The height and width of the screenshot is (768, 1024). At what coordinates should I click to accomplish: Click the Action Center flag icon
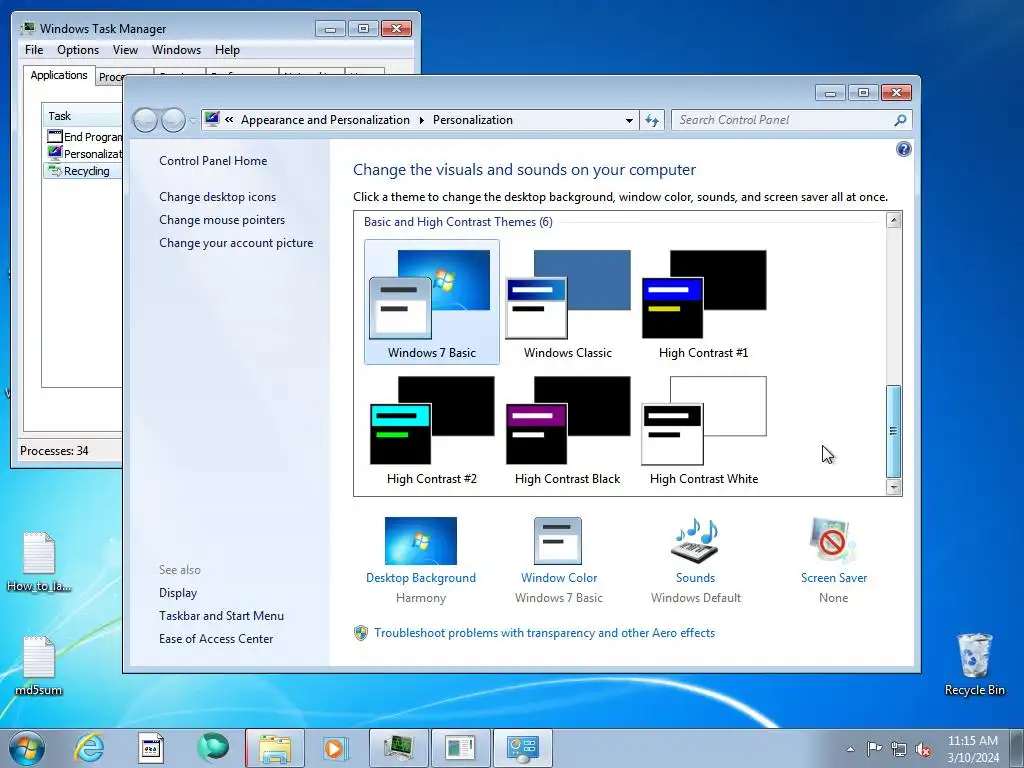(874, 749)
